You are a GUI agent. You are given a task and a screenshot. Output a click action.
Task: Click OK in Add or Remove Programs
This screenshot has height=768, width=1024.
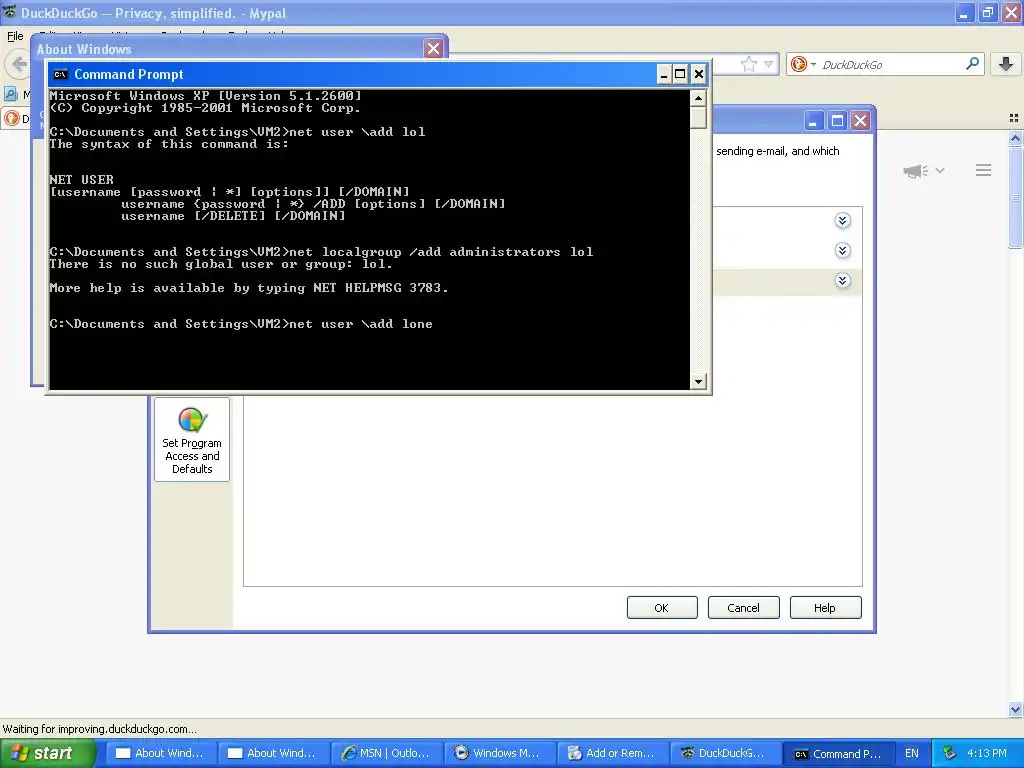[662, 608]
